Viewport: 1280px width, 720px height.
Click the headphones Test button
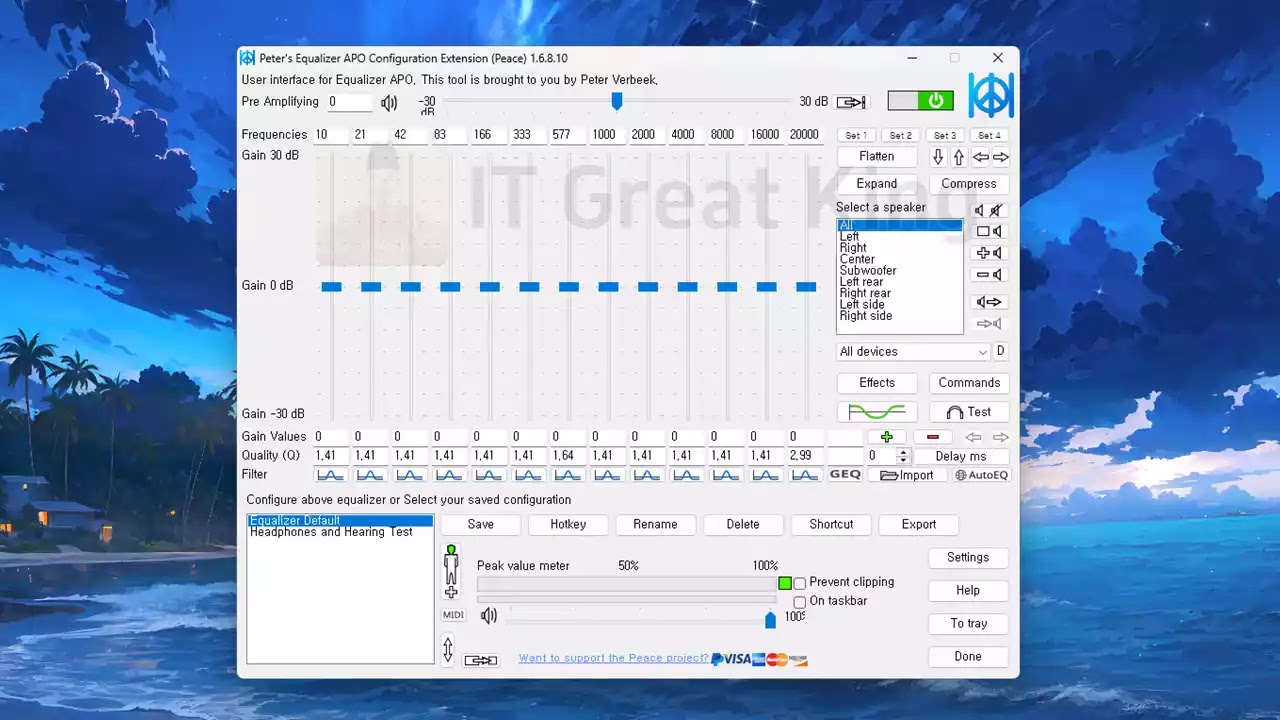969,412
